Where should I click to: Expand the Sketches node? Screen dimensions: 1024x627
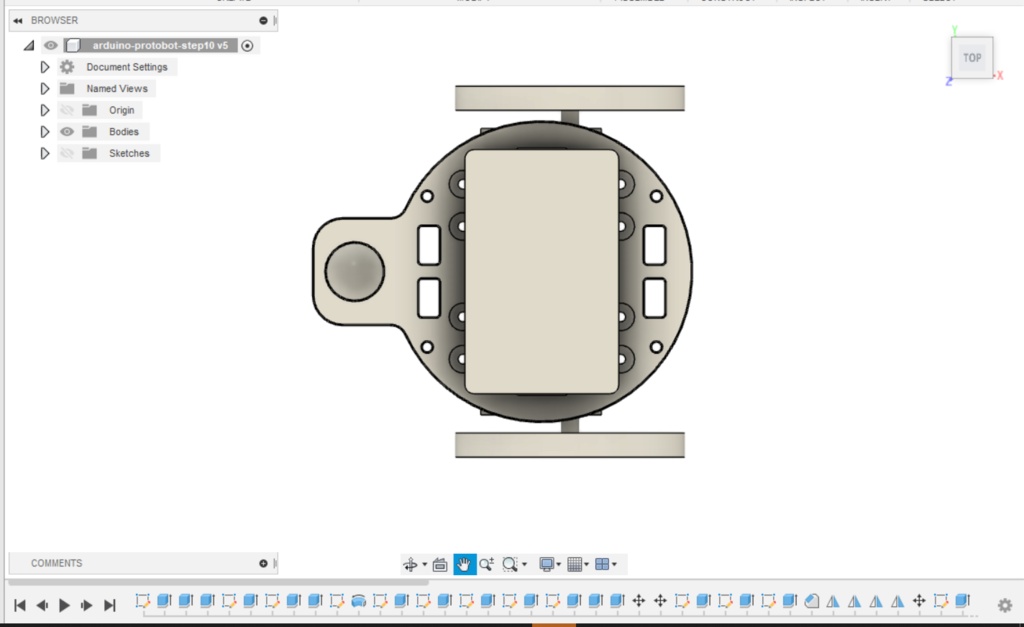click(44, 153)
